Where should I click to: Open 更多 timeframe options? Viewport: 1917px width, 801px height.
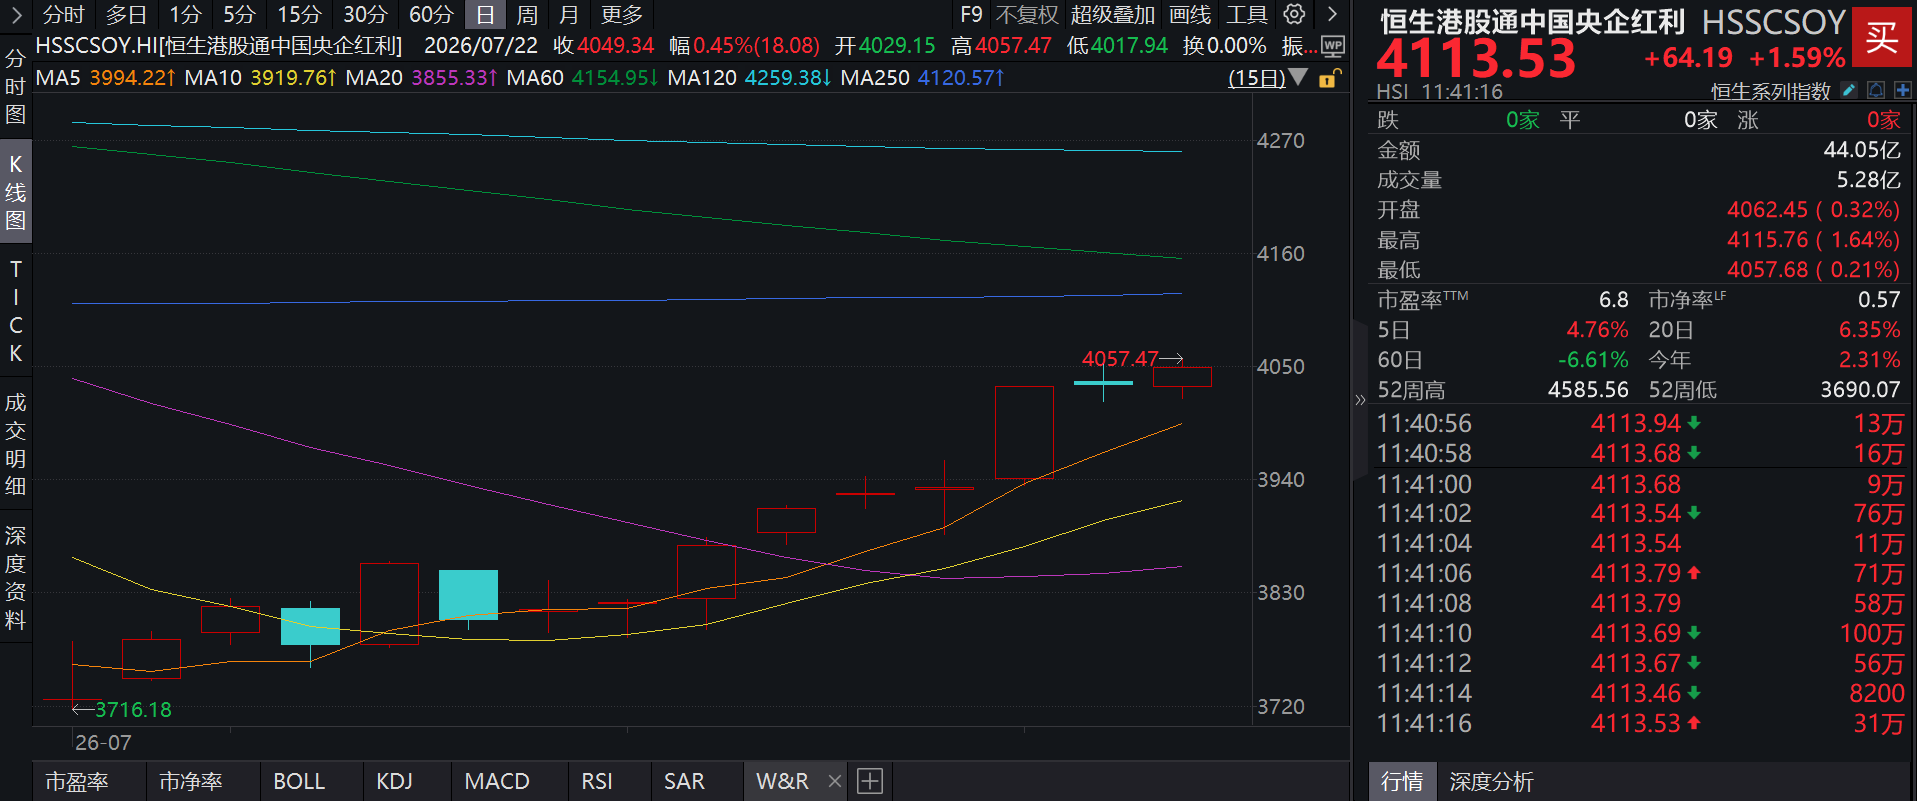click(622, 15)
